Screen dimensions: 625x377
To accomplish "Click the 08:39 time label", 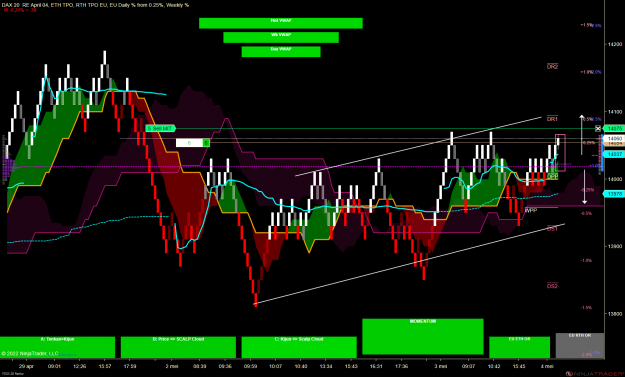I will 200,366.
